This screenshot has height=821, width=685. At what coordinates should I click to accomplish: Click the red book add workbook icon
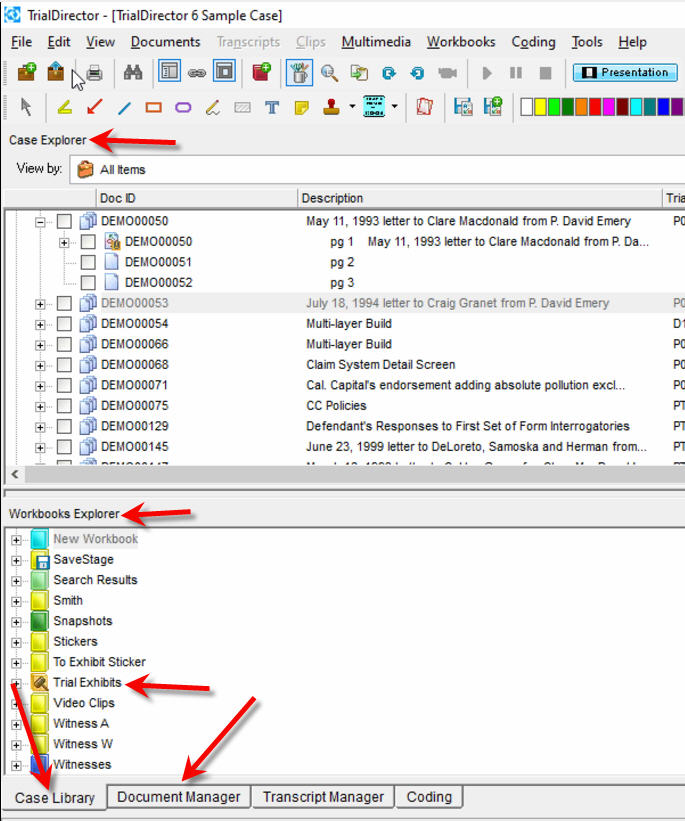pos(261,72)
